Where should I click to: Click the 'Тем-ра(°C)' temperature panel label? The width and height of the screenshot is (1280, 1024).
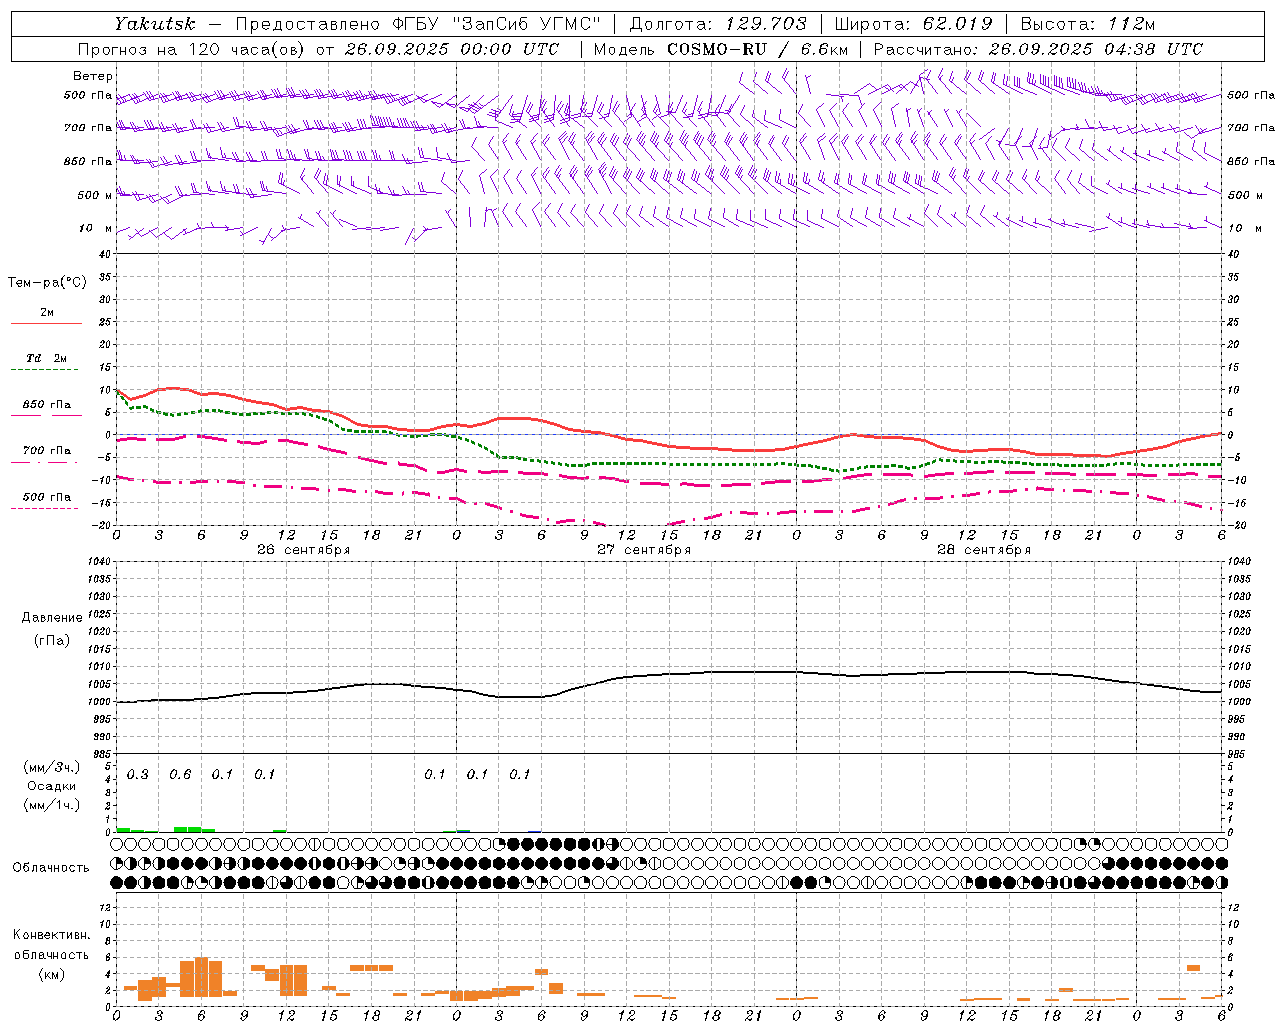pyautogui.click(x=47, y=283)
